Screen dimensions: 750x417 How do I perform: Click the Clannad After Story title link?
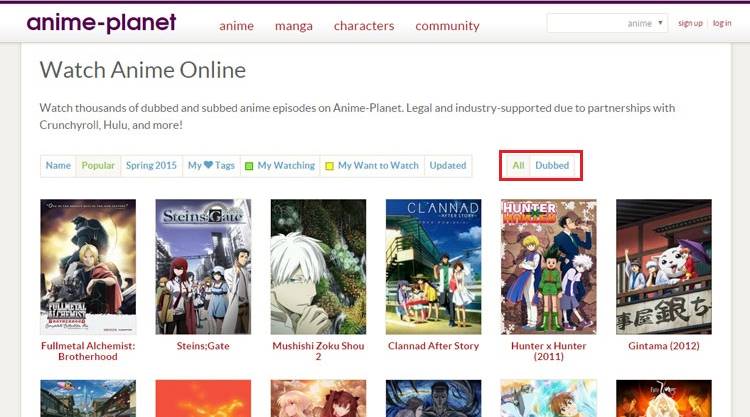433,346
